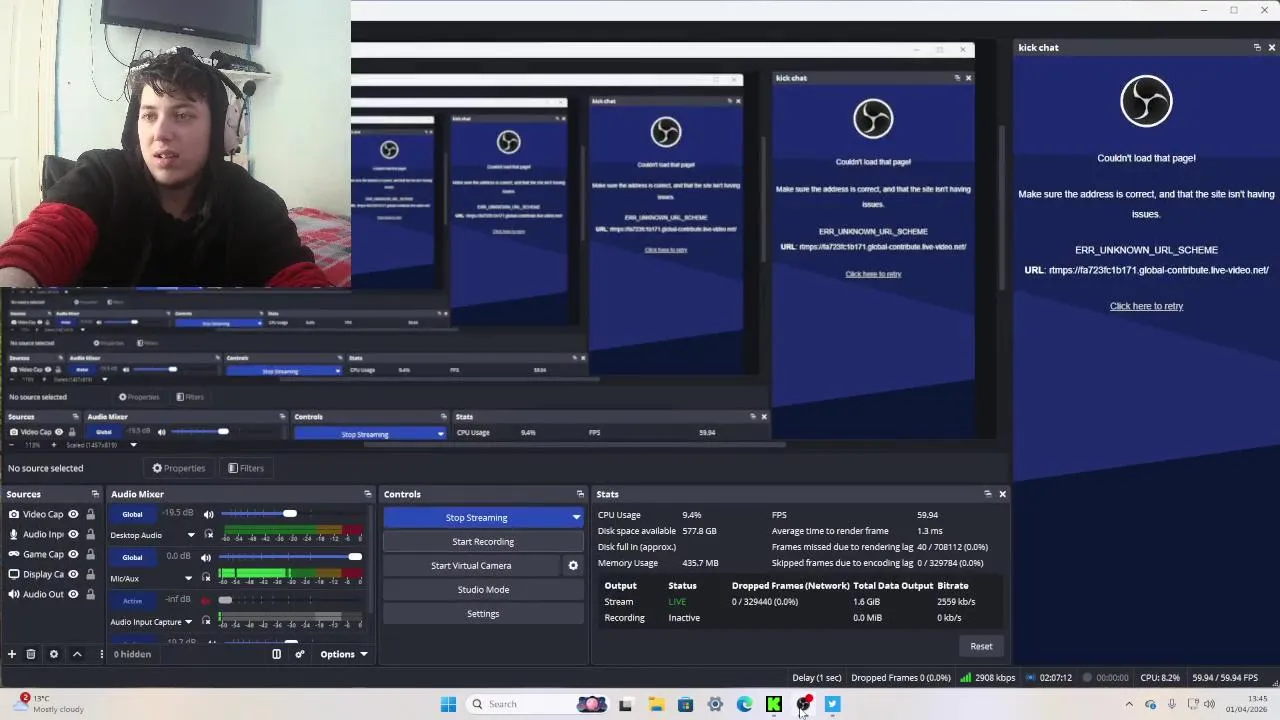
Task: Lock the Game Capture source
Action: 90,554
